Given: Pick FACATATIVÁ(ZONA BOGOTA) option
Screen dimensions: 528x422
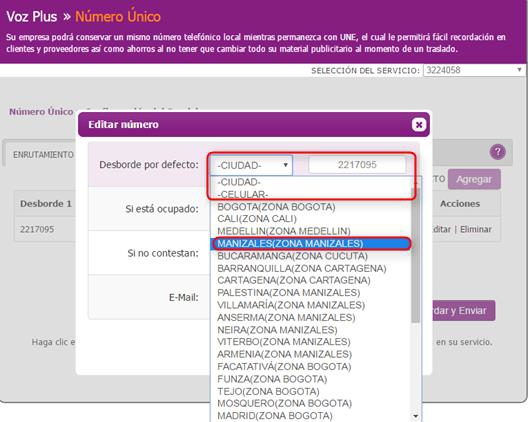Looking at the screenshot, I should [x=311, y=367].
